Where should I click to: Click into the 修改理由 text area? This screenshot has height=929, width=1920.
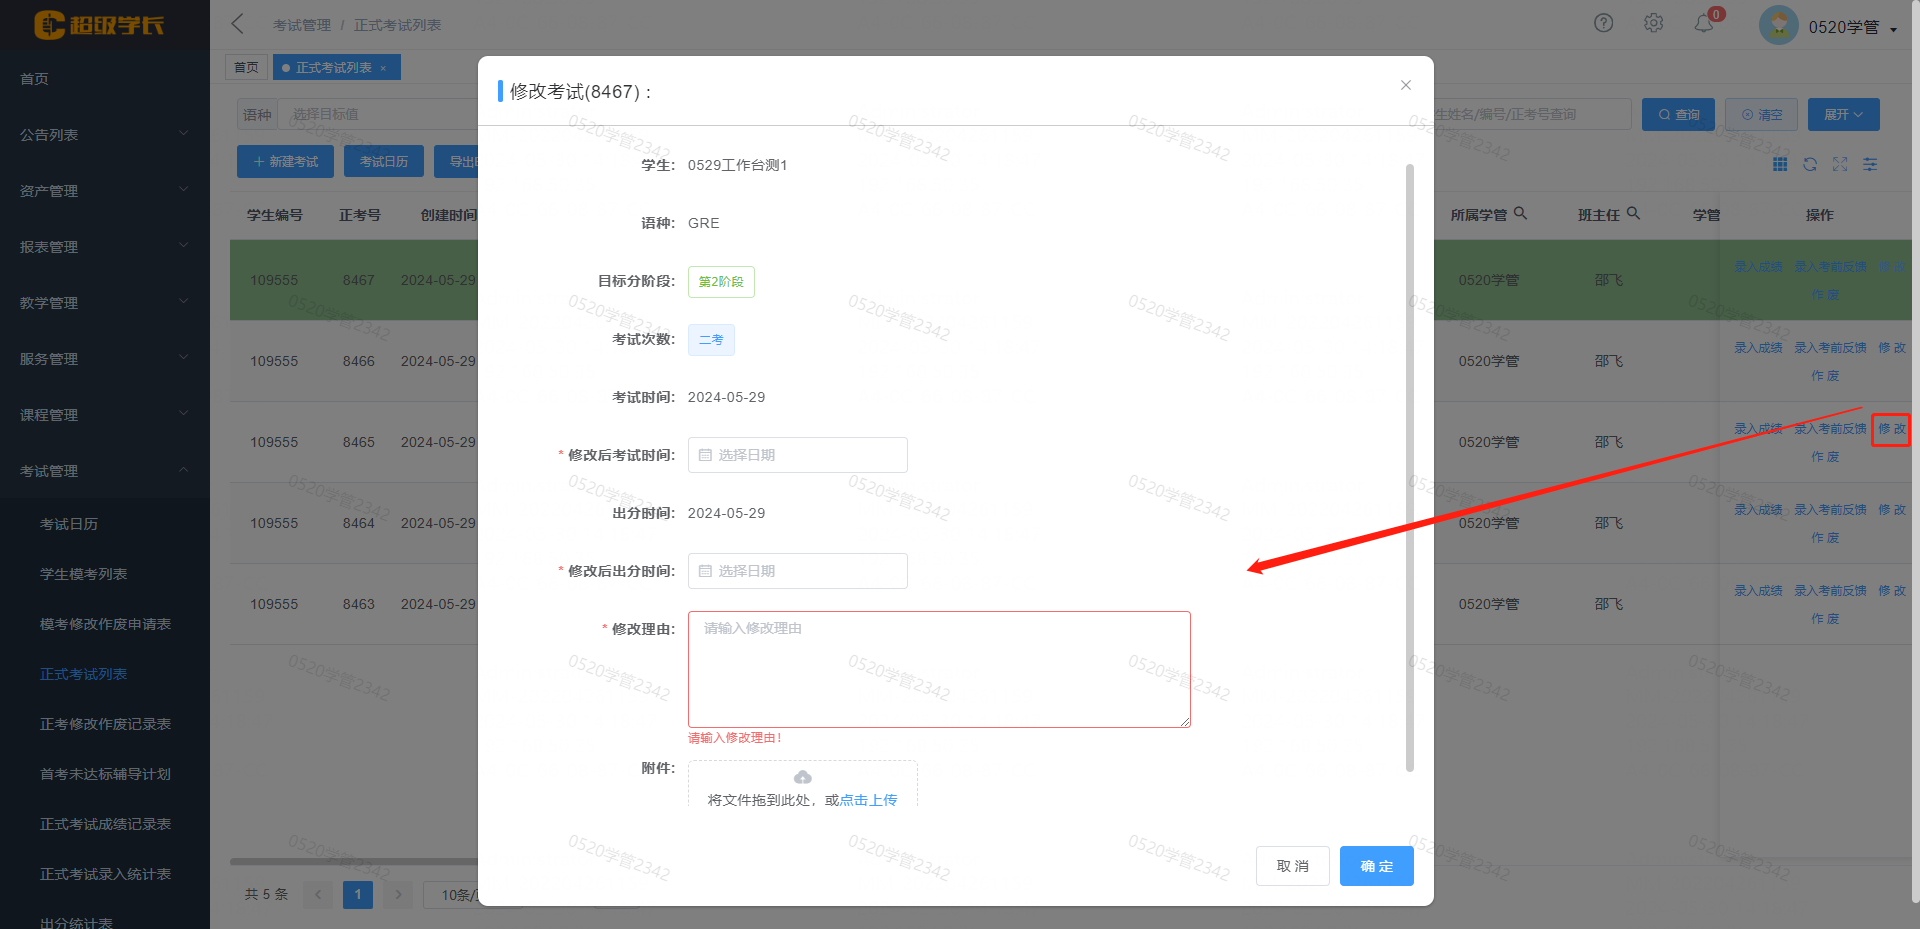pos(938,669)
